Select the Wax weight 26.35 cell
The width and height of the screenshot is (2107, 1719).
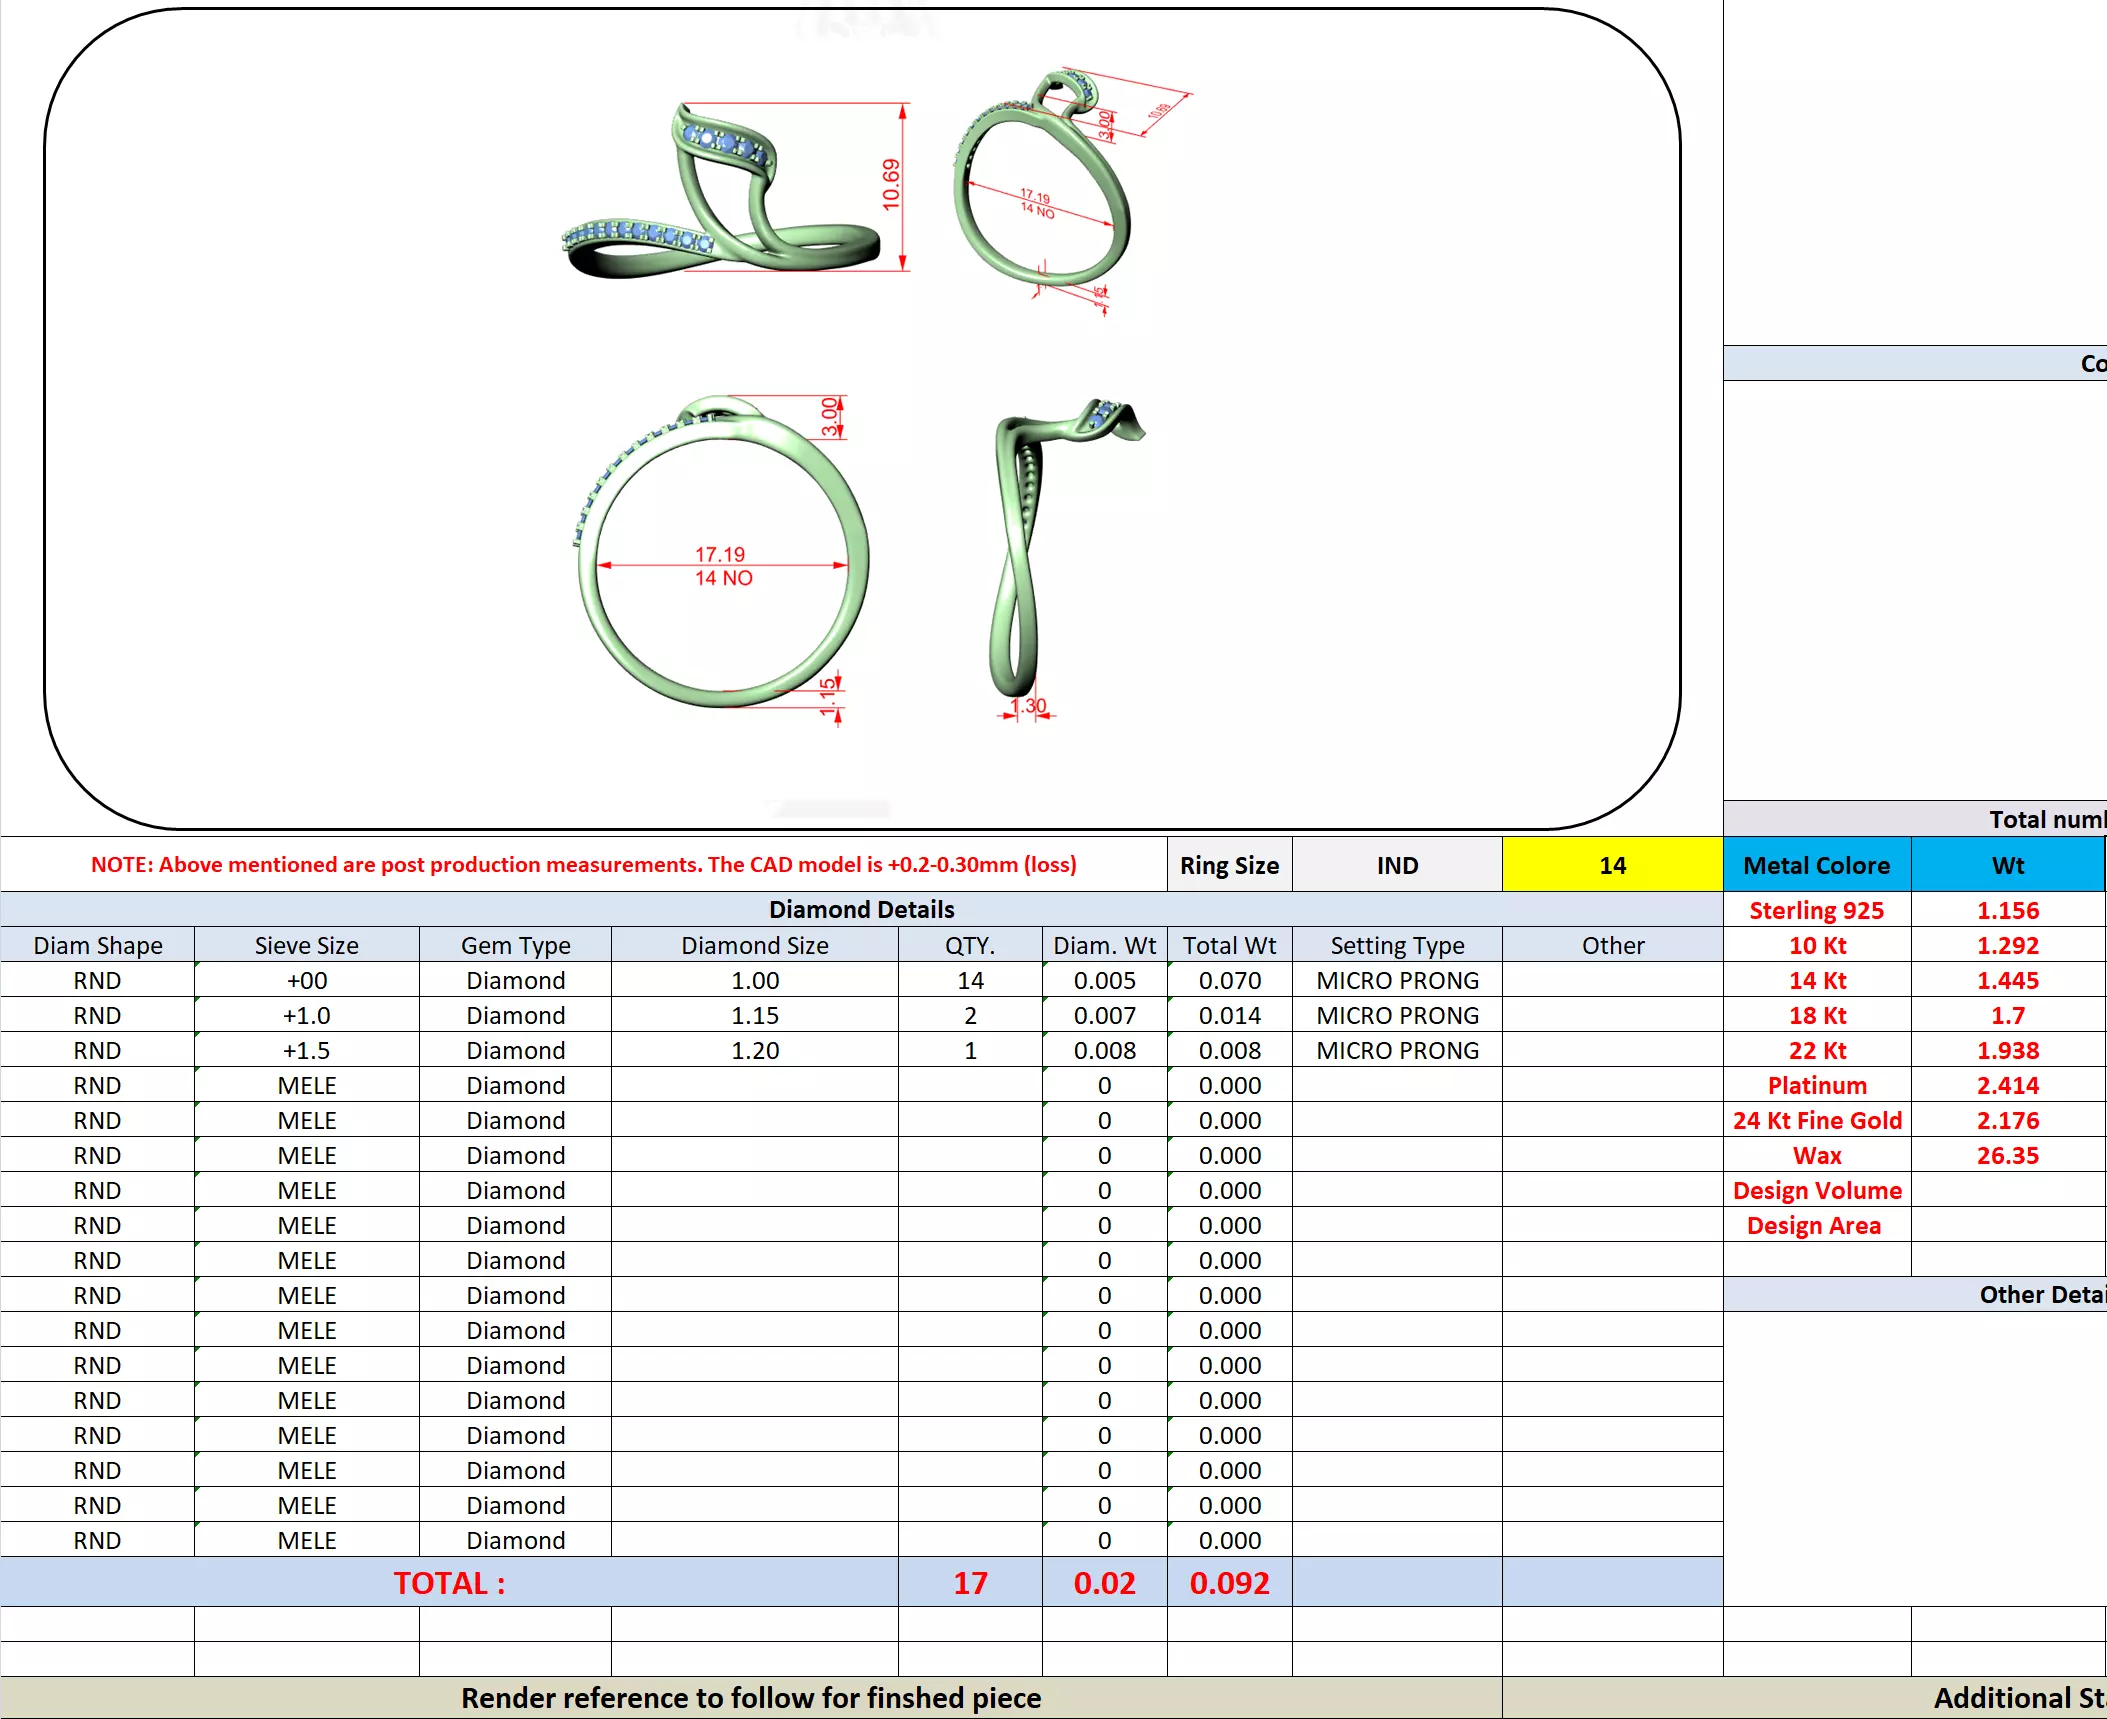pos(2007,1155)
